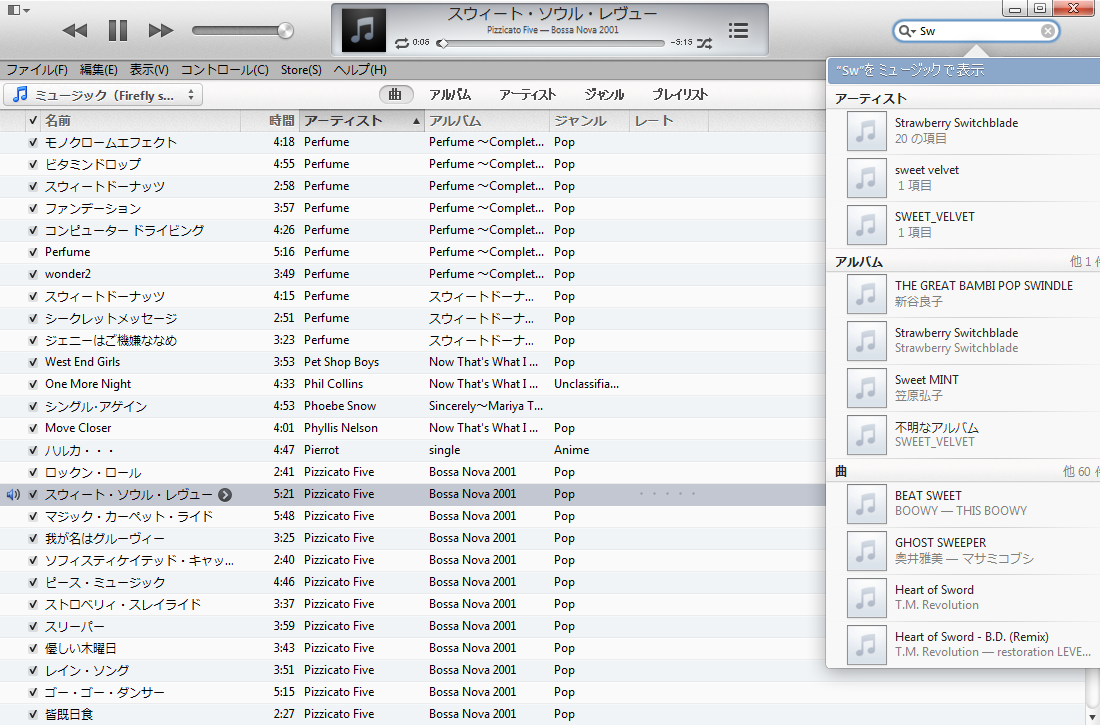
Task: Open the ミュージック library source dropdown
Action: click(x=103, y=95)
